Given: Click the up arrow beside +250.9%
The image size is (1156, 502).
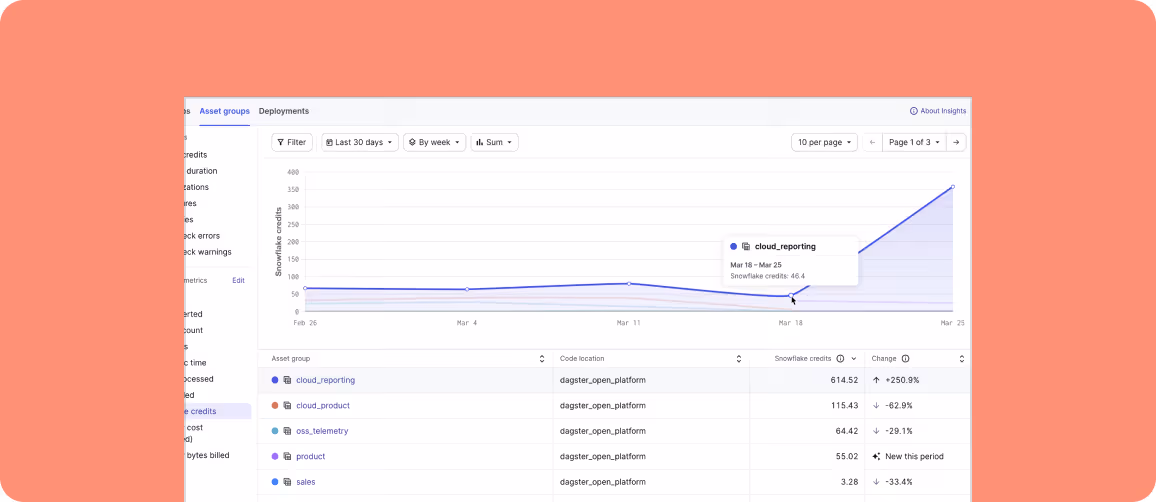Looking at the screenshot, I should [876, 380].
